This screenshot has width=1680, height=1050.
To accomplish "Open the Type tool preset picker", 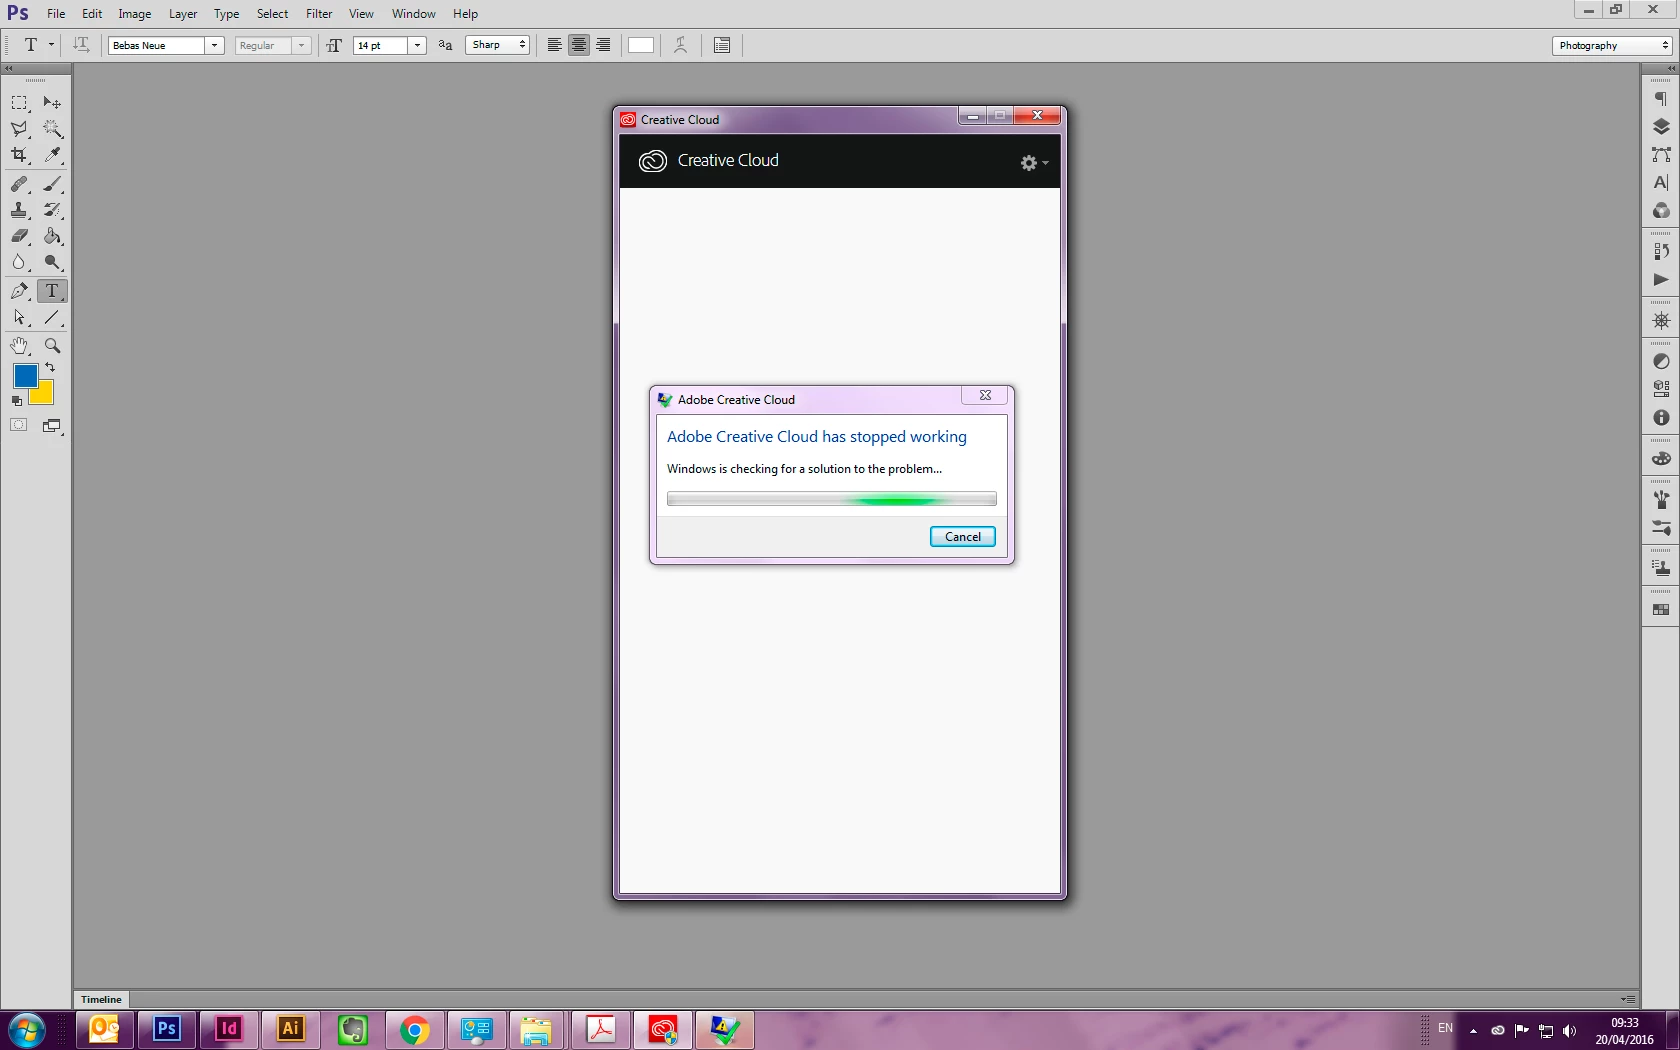I will point(37,45).
